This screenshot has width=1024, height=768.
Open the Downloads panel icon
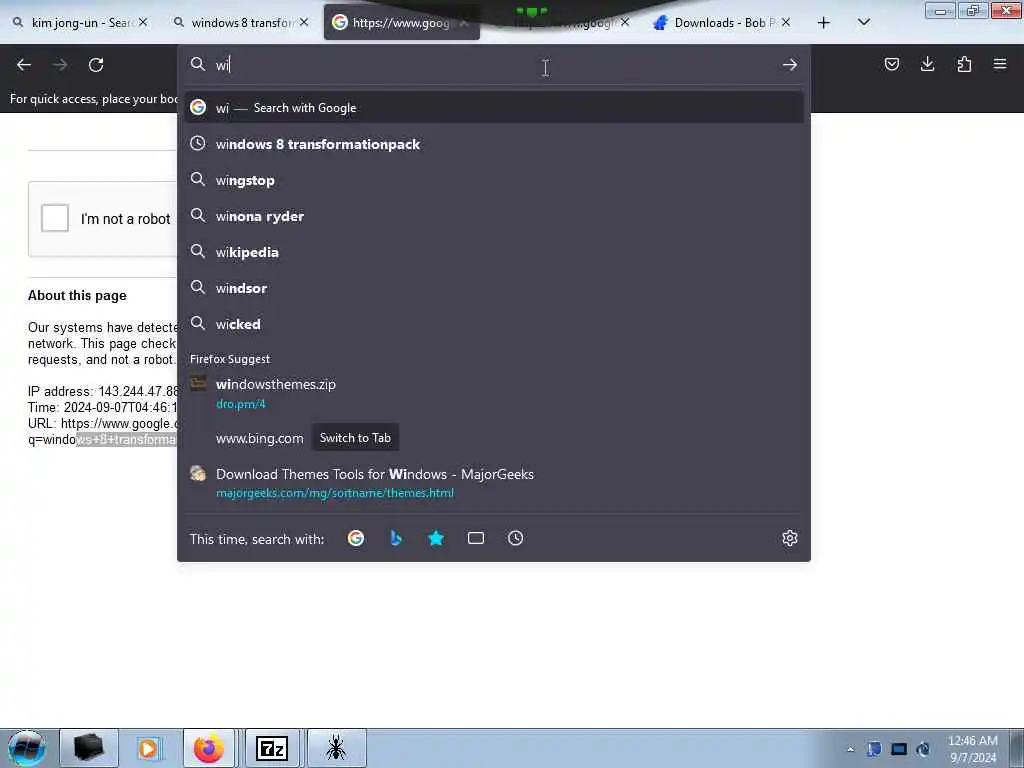pyautogui.click(x=927, y=64)
